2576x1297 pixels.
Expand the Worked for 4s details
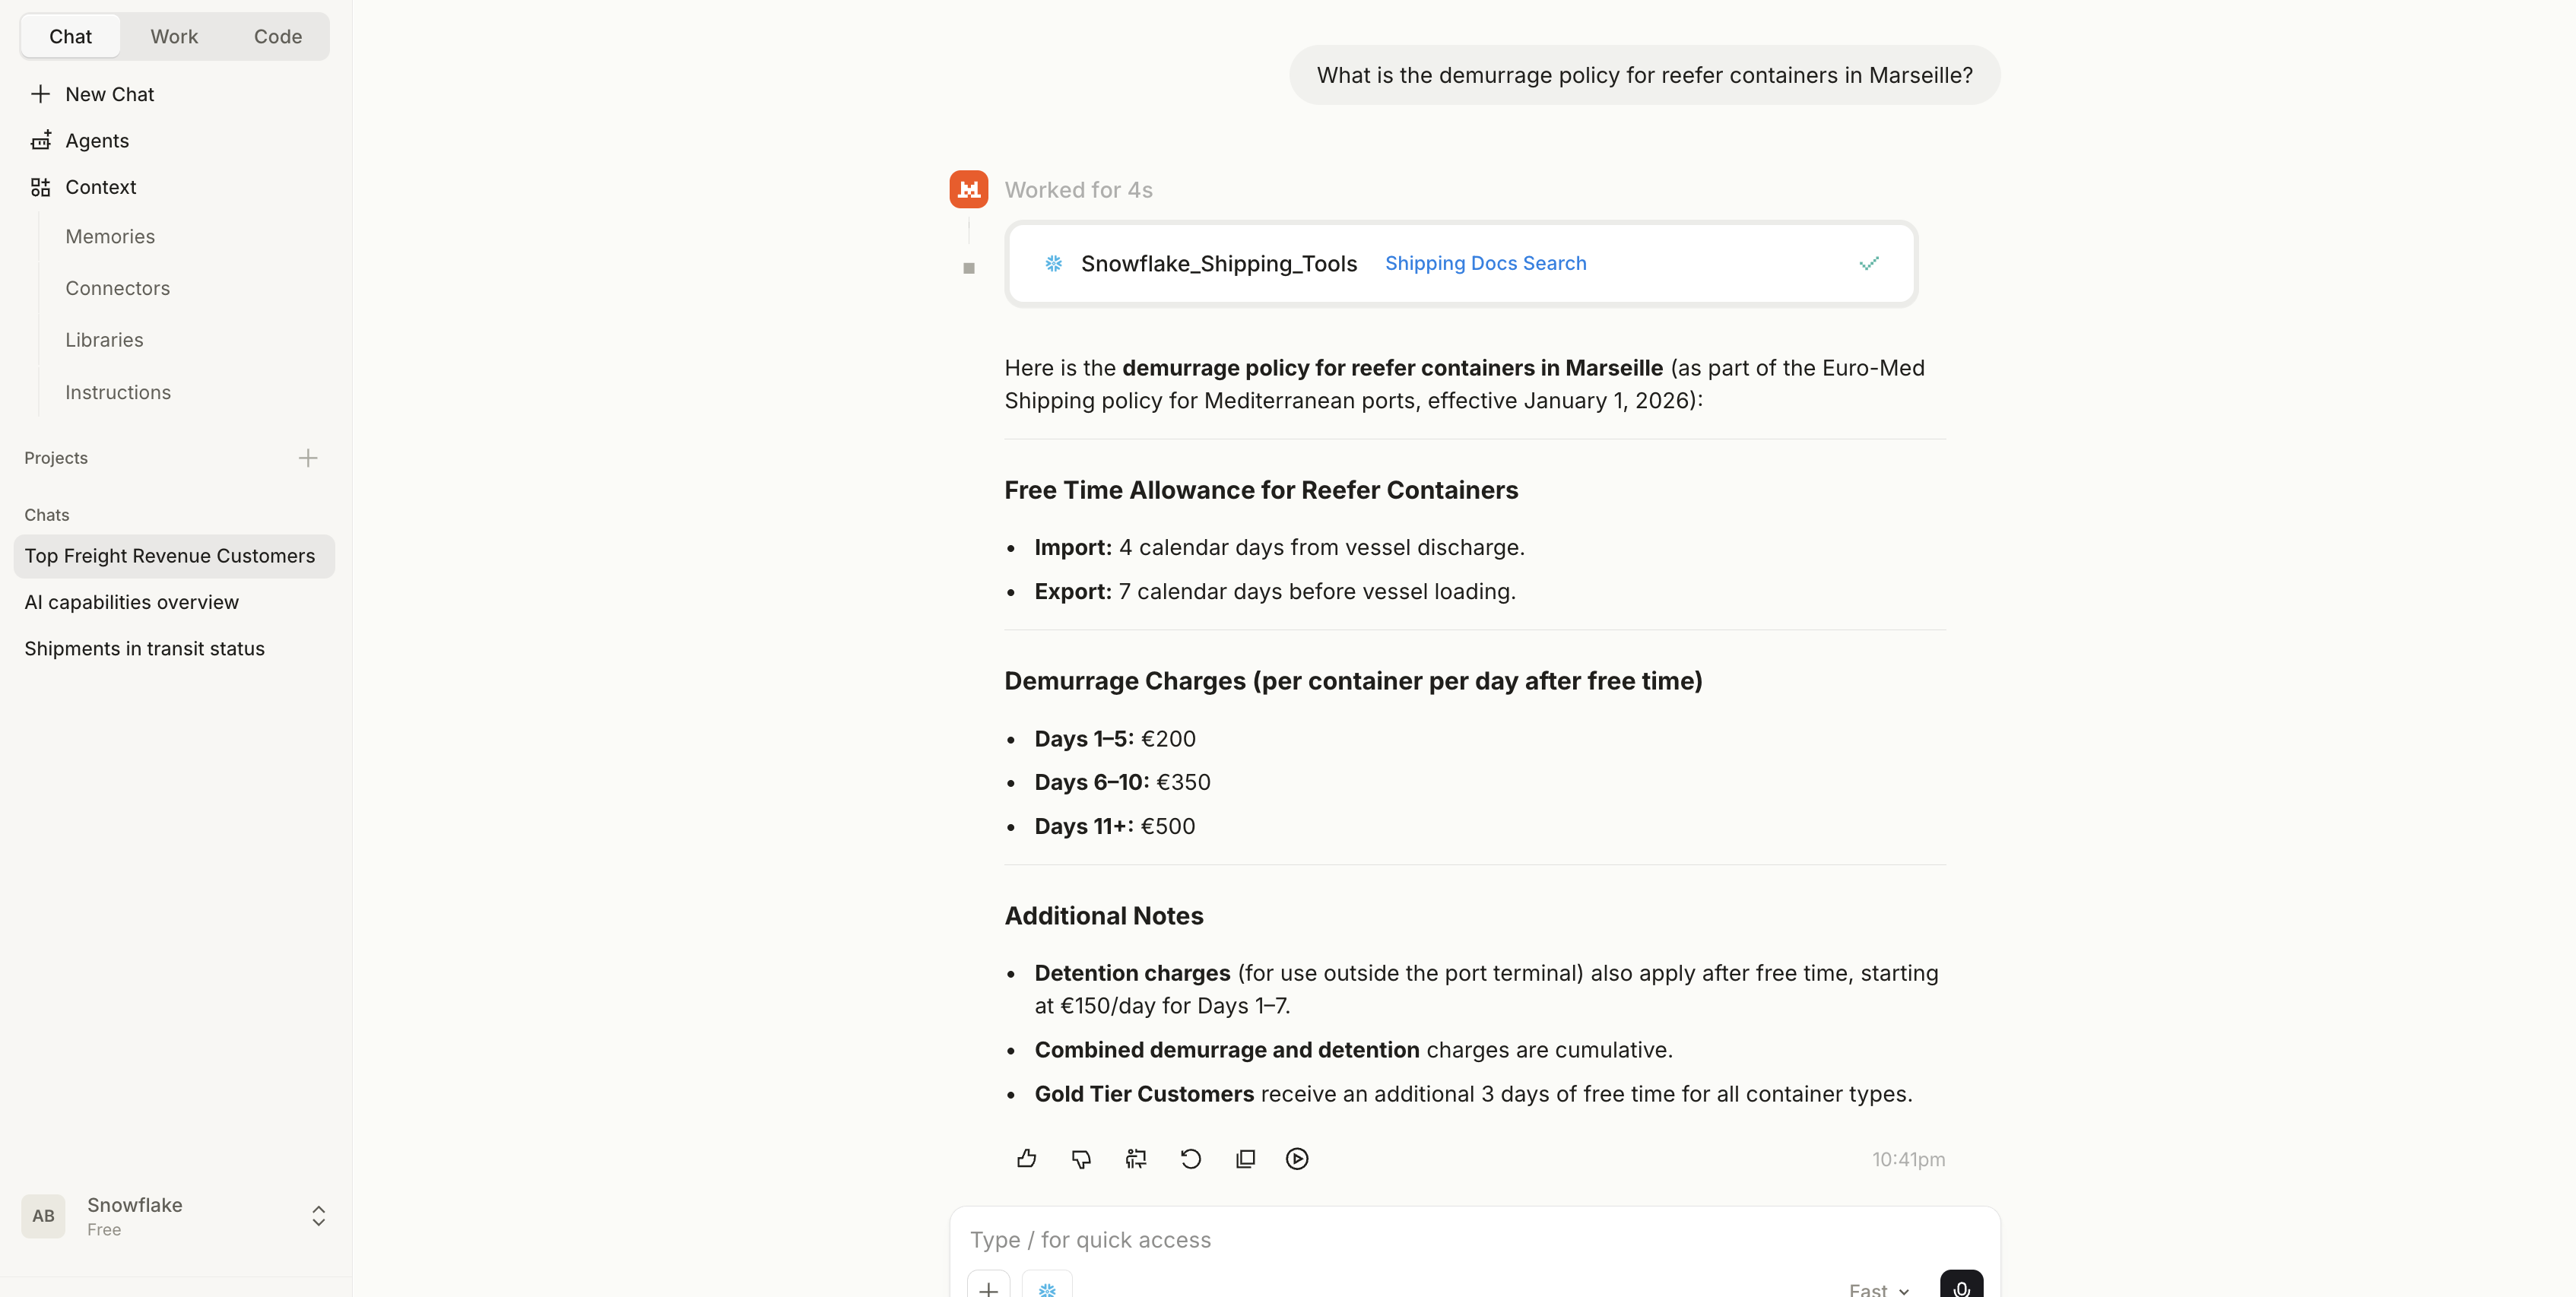[x=1078, y=190]
